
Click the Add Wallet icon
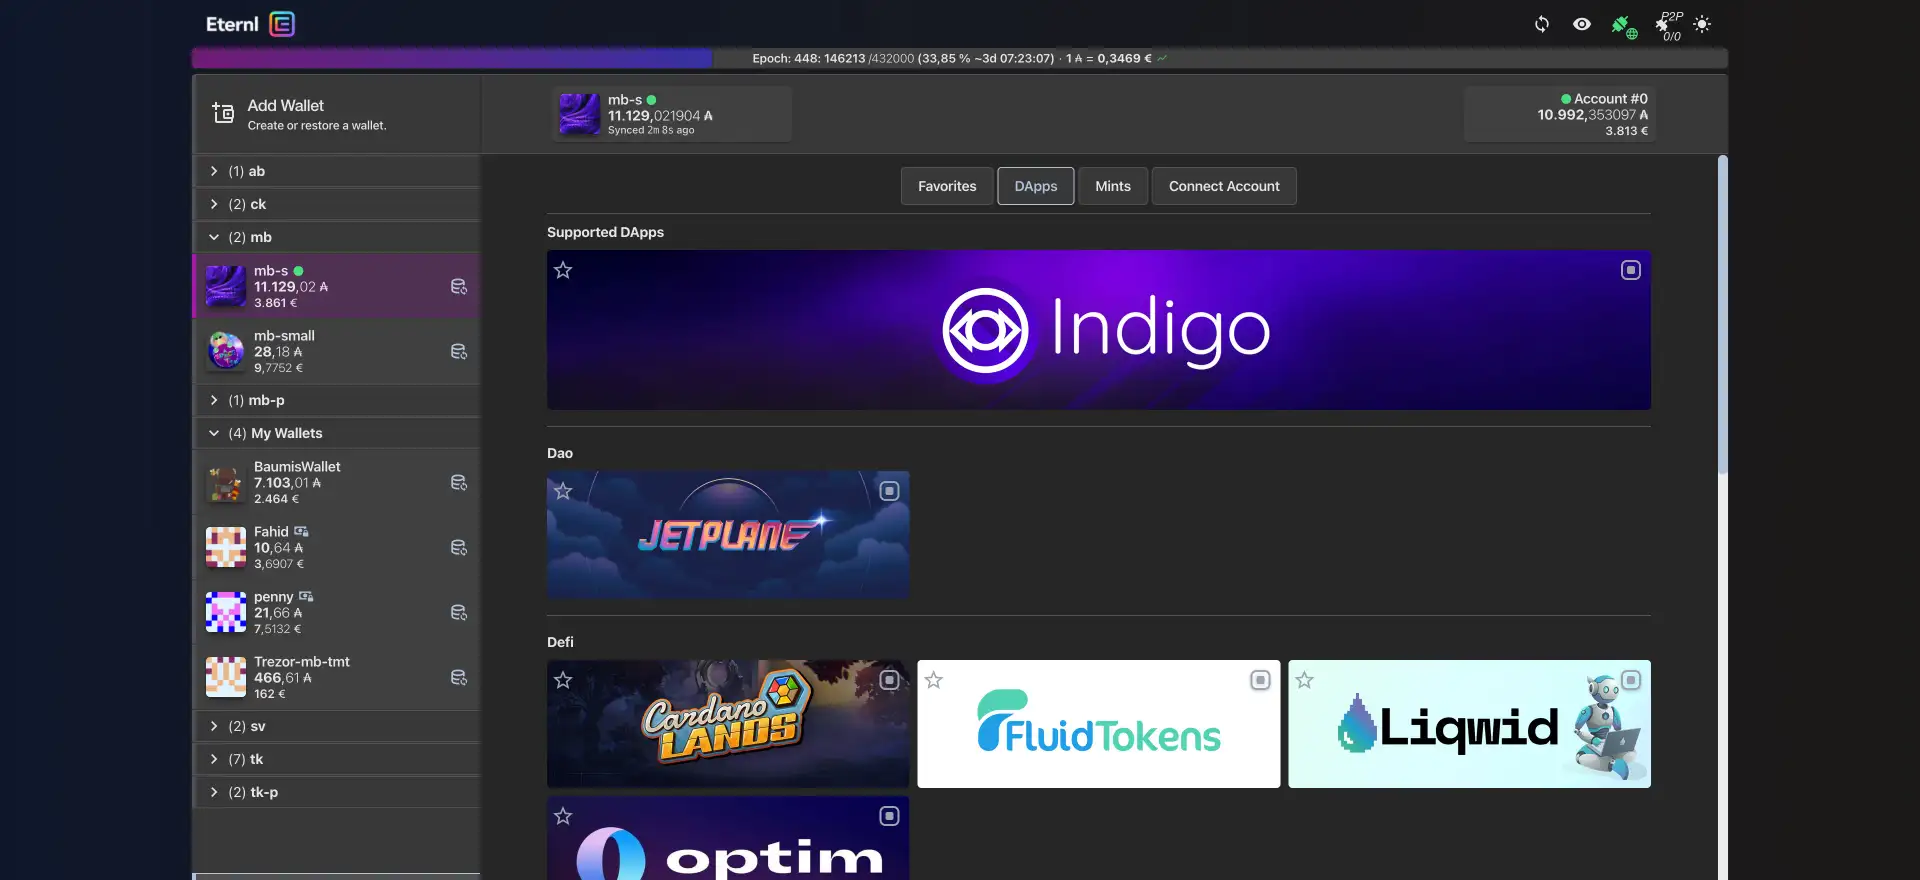point(223,114)
